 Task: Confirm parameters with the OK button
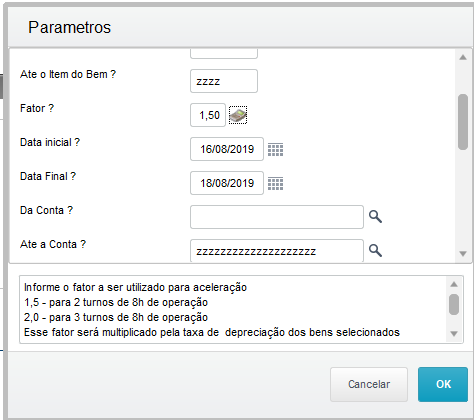443,384
